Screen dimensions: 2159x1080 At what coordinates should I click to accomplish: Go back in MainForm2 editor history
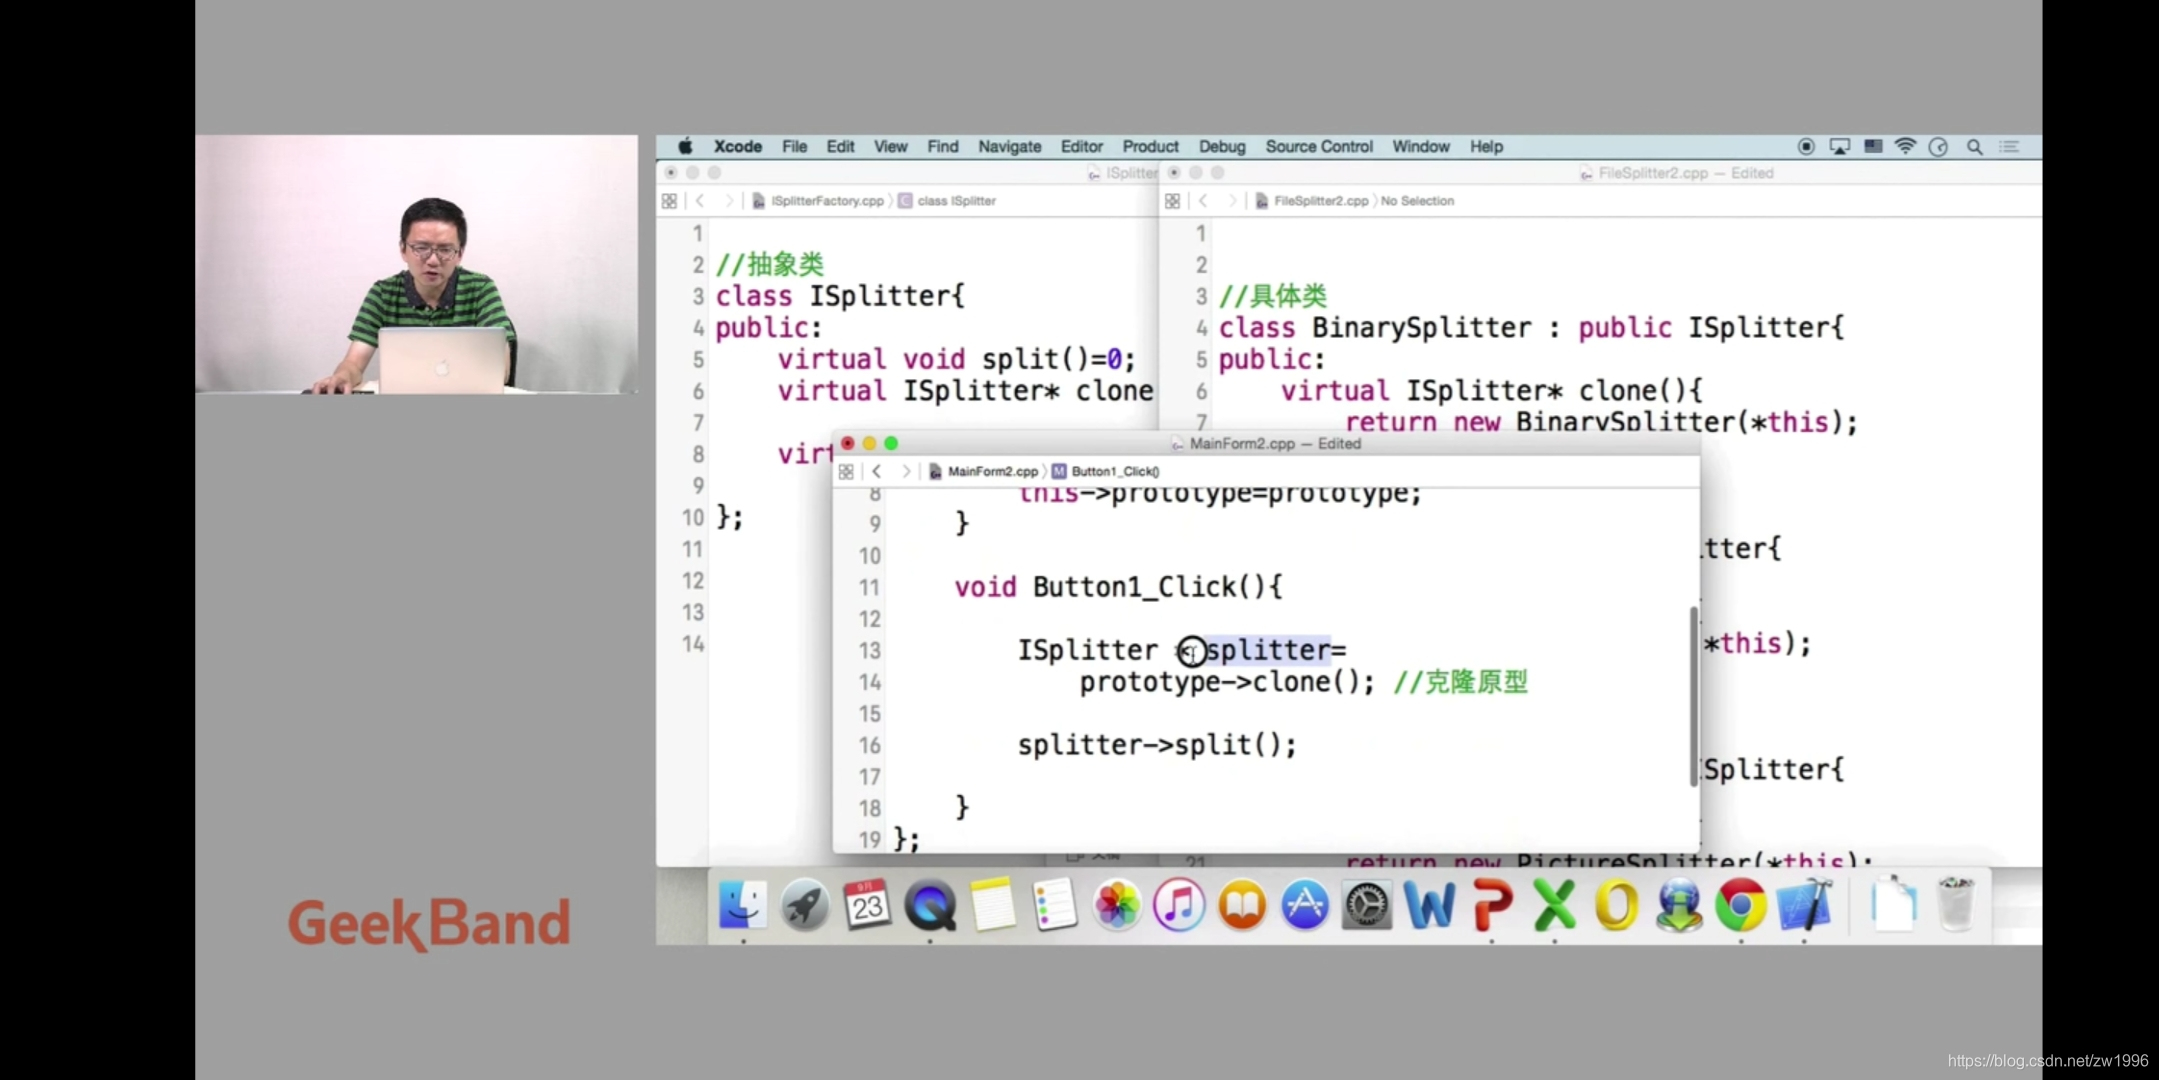[x=877, y=471]
